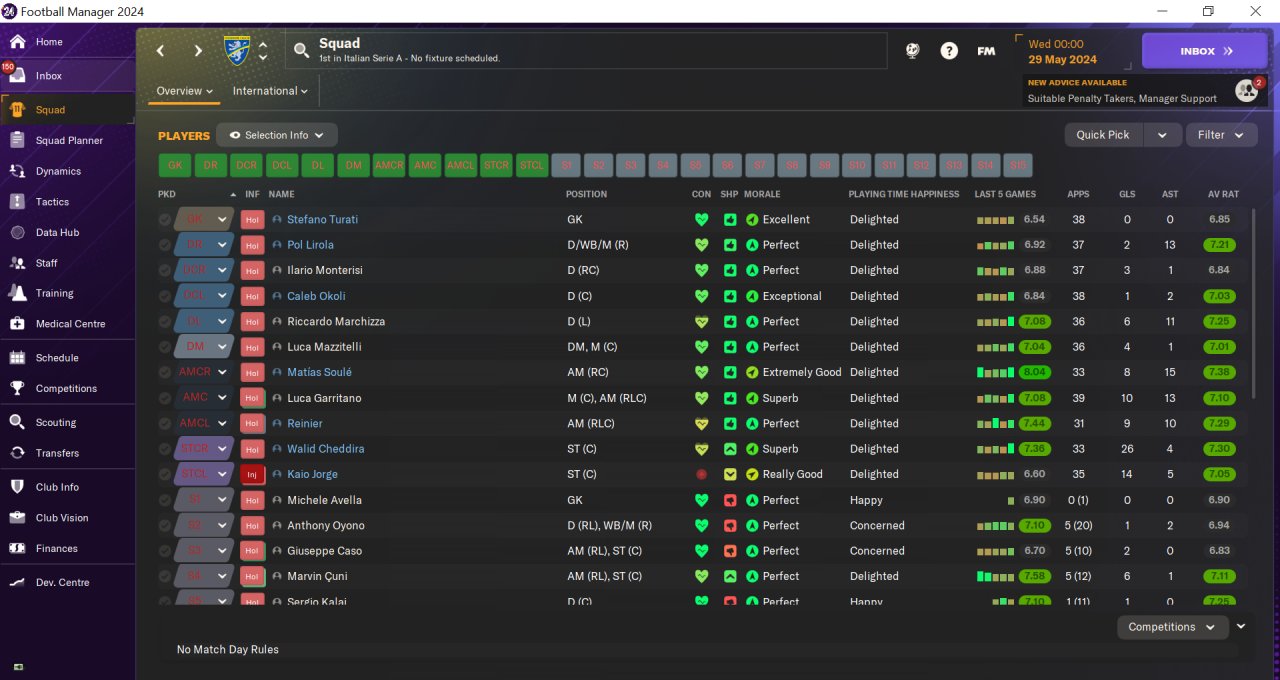Viewport: 1280px width, 680px height.
Task: Open the Competitions dropdown at bottom
Action: 1172,627
